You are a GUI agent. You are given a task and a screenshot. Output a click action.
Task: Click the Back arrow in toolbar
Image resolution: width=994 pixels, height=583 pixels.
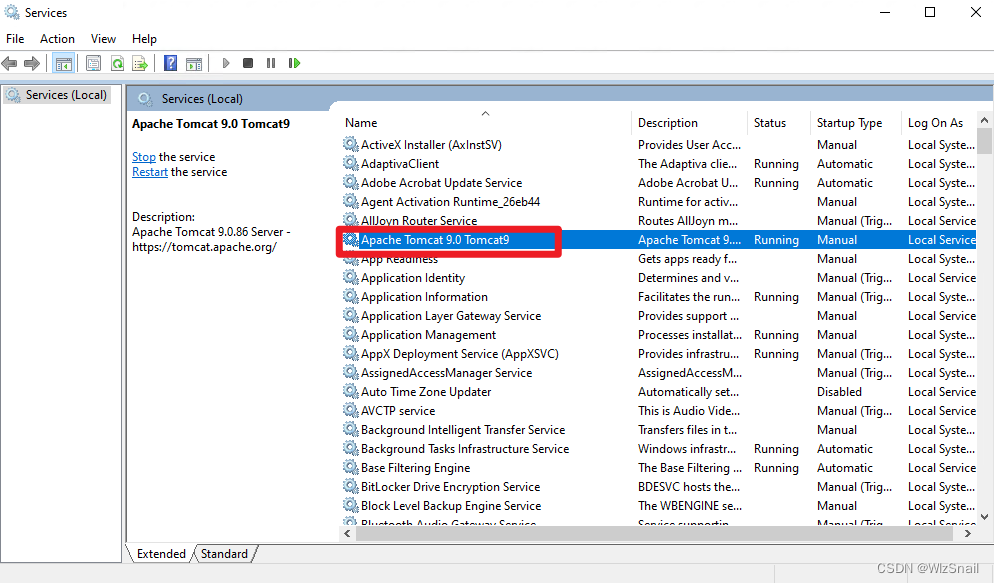10,63
